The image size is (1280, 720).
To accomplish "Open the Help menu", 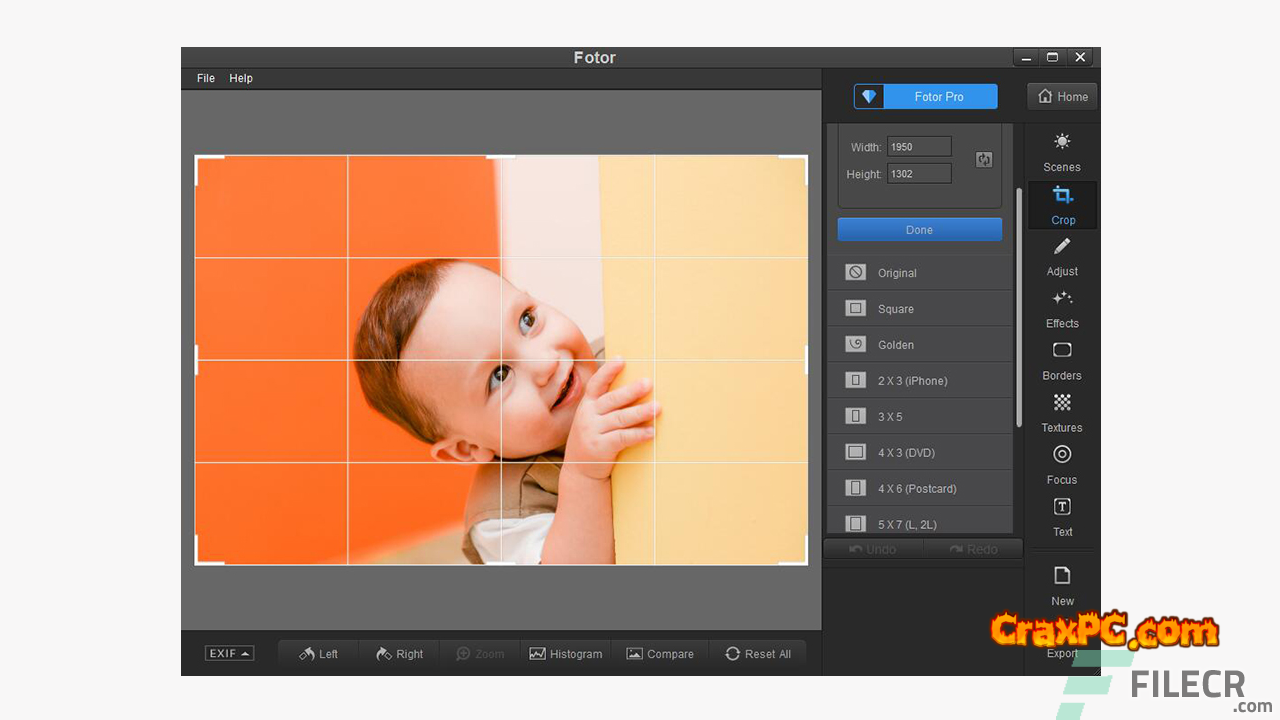I will [241, 78].
